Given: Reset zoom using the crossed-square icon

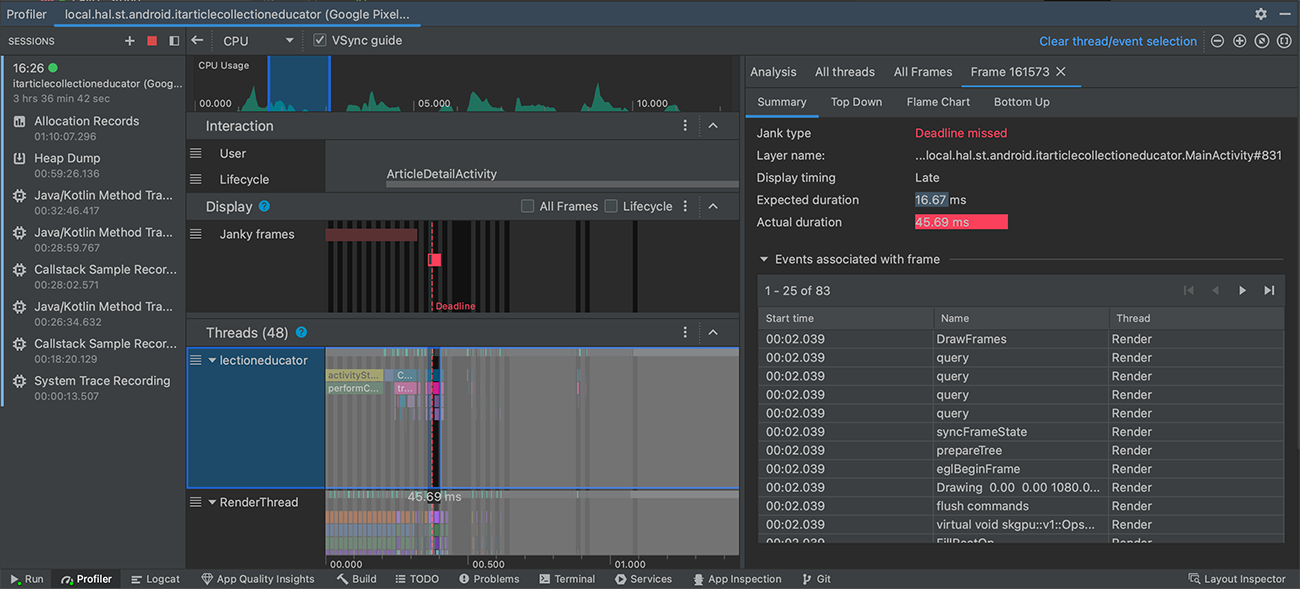Looking at the screenshot, I should point(1262,41).
